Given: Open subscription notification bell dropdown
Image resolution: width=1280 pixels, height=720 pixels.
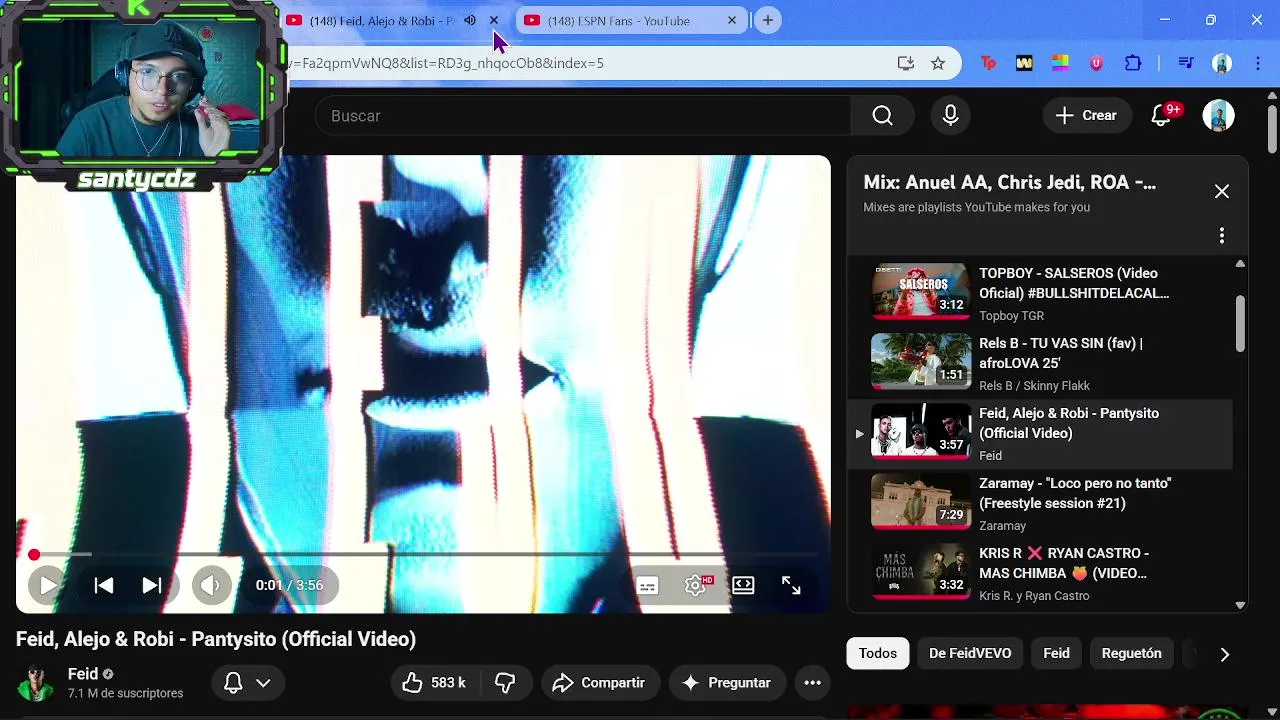Looking at the screenshot, I should (248, 683).
